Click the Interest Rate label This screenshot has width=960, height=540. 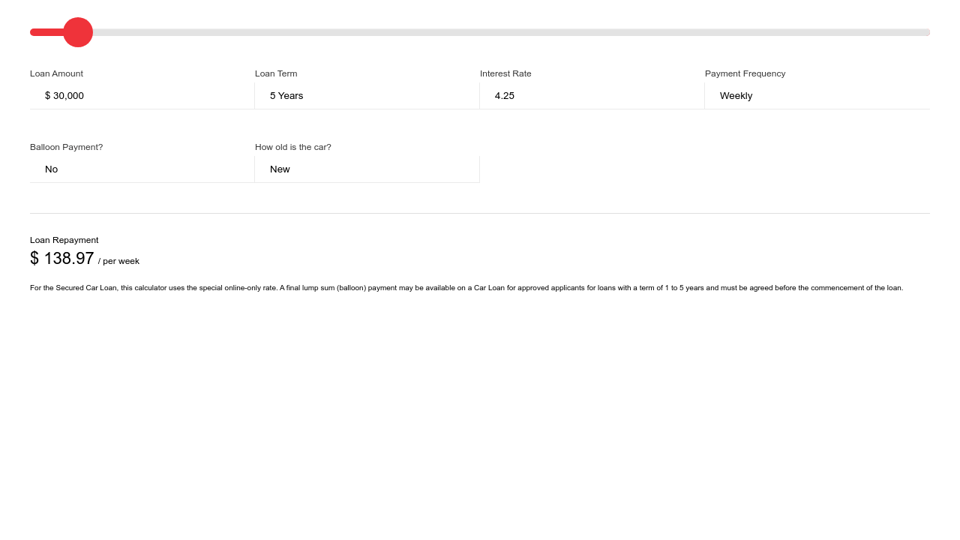[505, 74]
